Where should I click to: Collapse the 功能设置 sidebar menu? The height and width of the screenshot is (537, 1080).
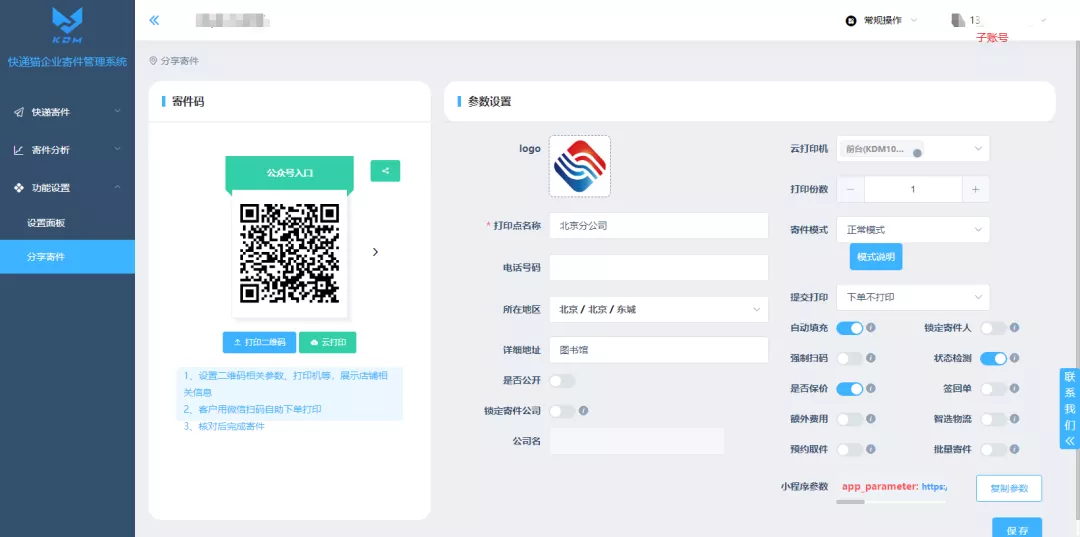pos(68,187)
